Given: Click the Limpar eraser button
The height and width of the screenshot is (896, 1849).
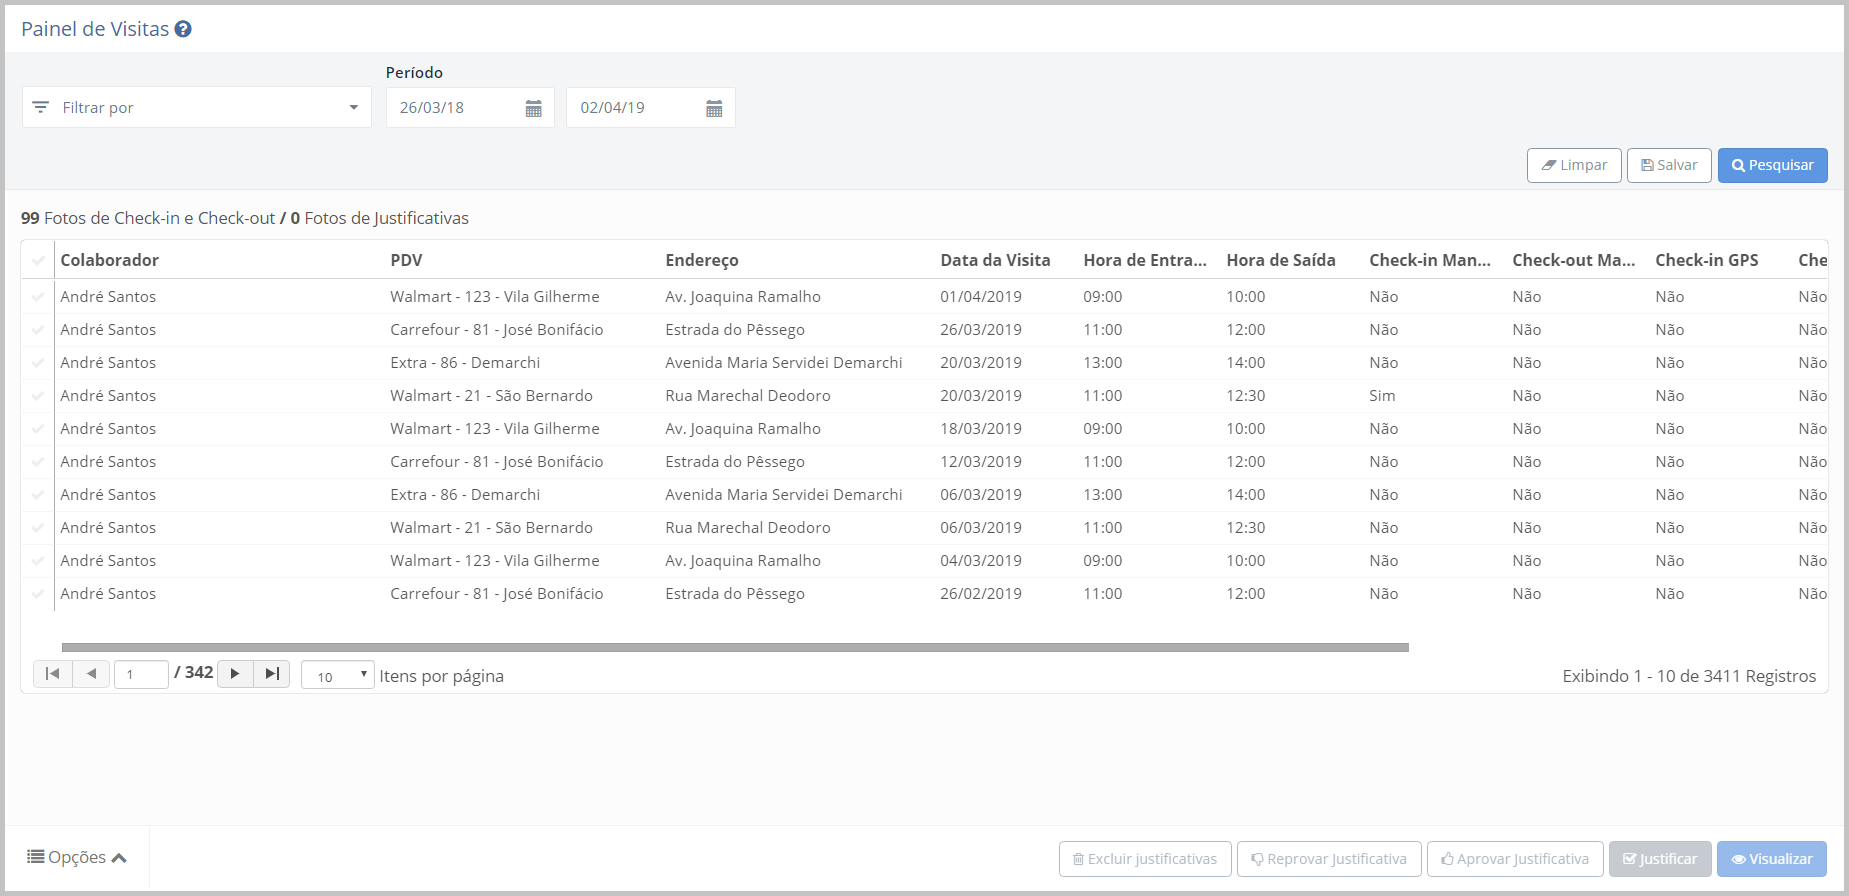Looking at the screenshot, I should (x=1573, y=165).
